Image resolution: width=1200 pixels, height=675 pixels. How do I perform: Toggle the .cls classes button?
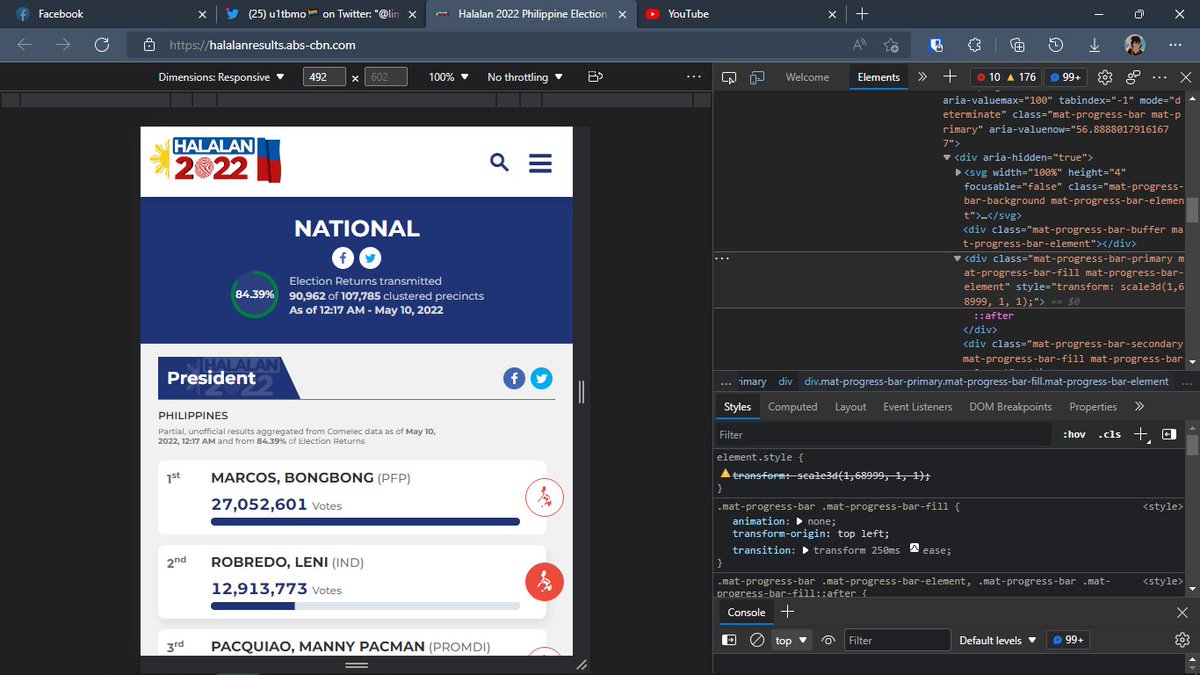click(x=1110, y=435)
